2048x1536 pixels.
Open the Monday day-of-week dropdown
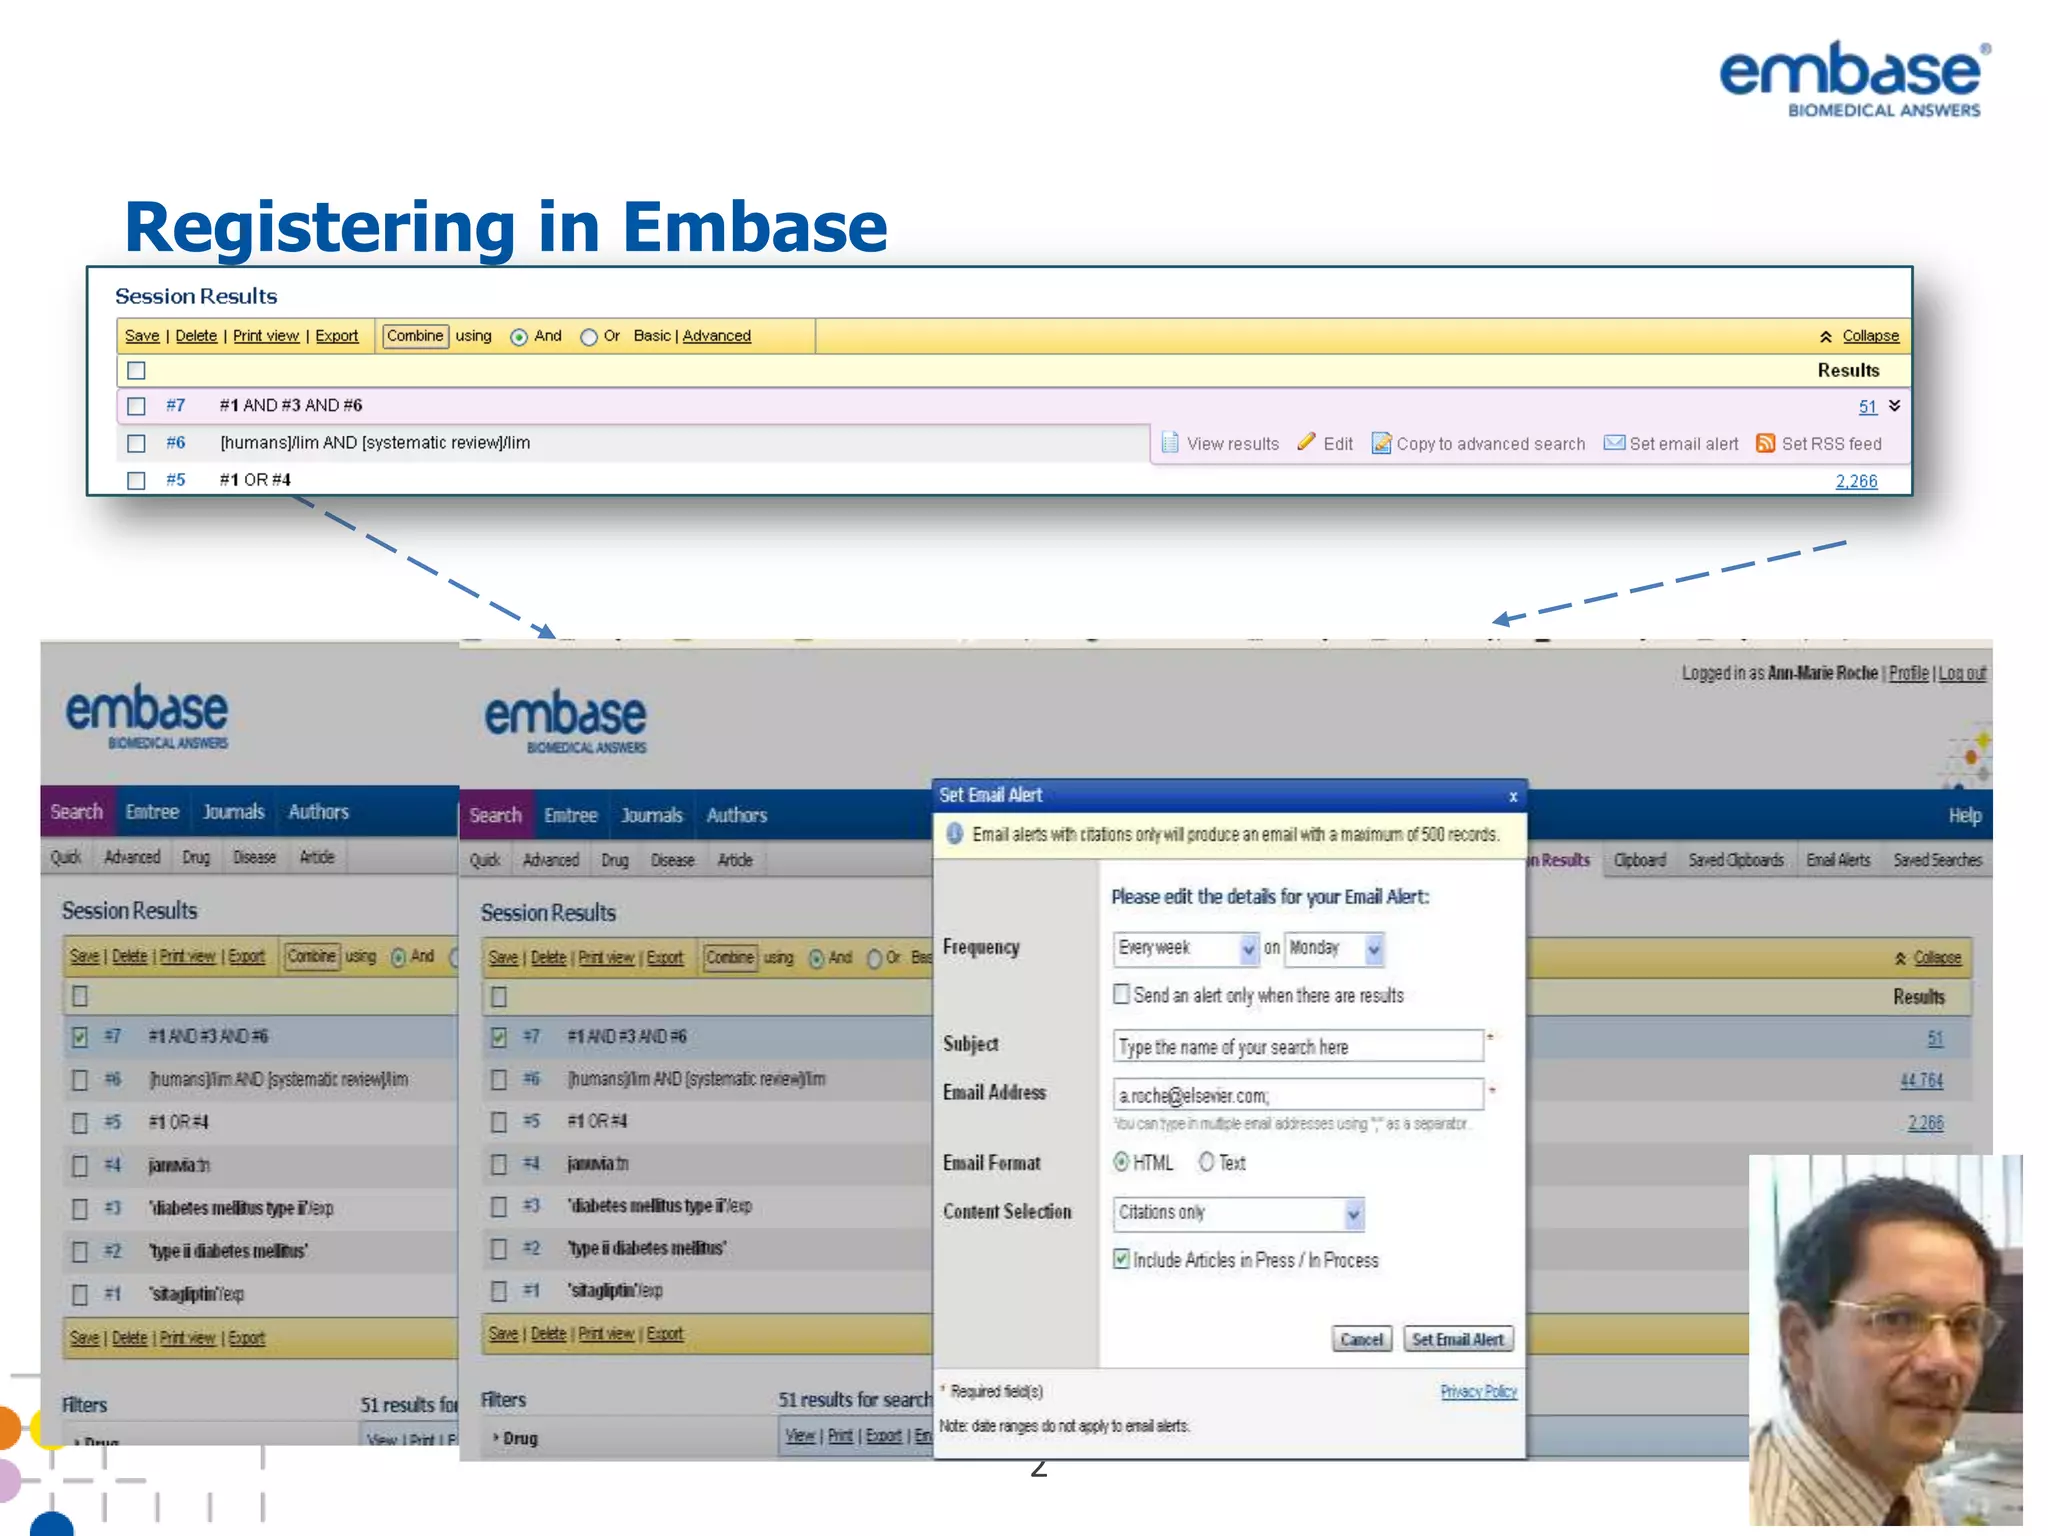pyautogui.click(x=1374, y=948)
